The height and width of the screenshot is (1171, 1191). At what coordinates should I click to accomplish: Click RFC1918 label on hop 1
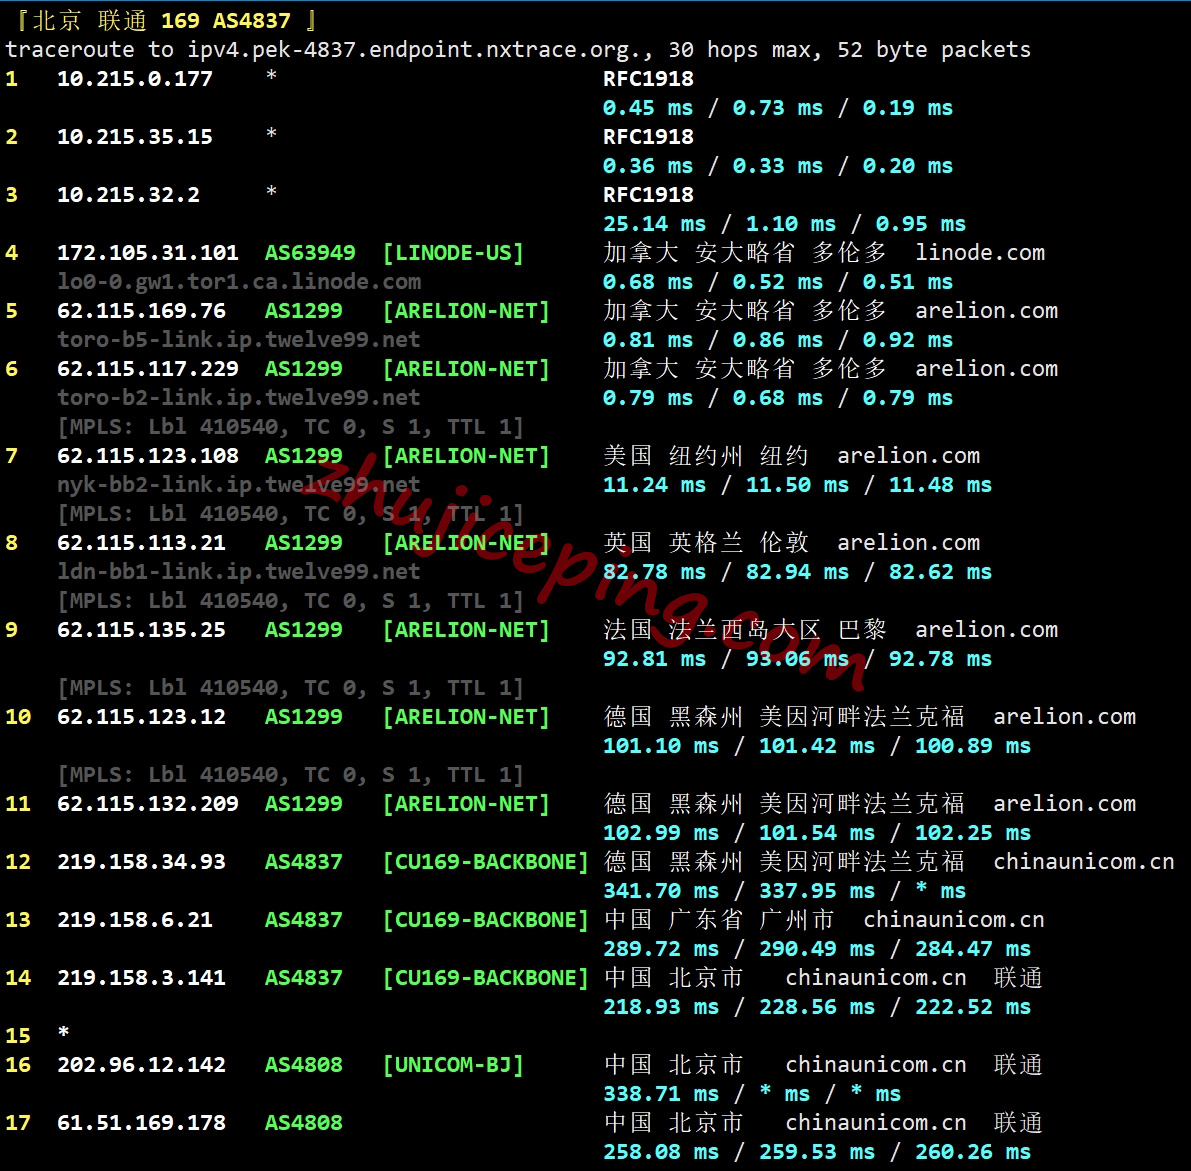pyautogui.click(x=648, y=79)
